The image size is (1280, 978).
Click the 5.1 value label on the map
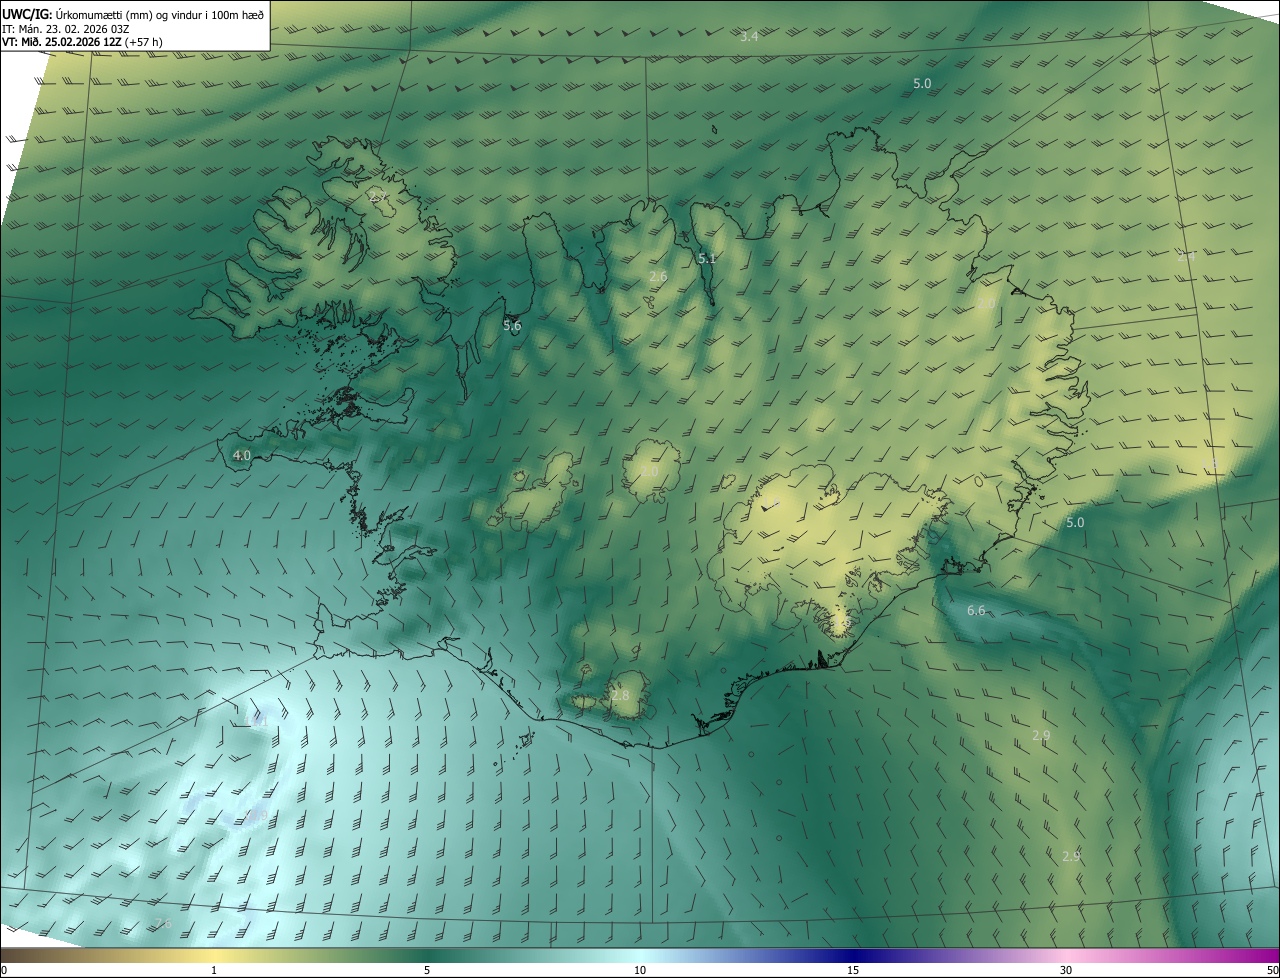pyautogui.click(x=707, y=259)
